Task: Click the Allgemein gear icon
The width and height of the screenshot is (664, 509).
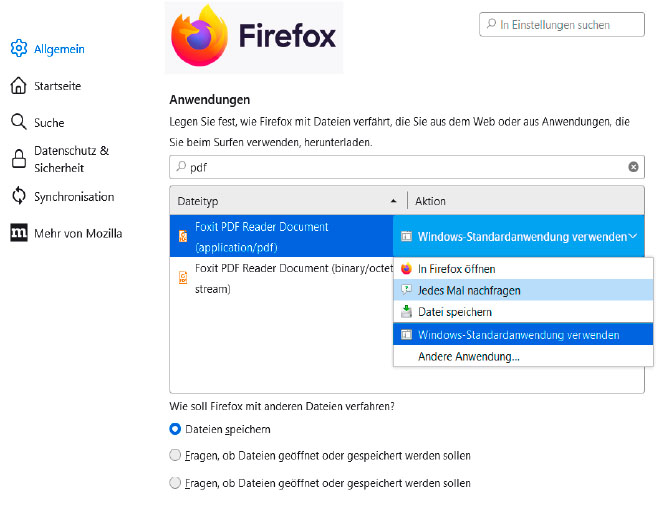Action: pos(19,48)
